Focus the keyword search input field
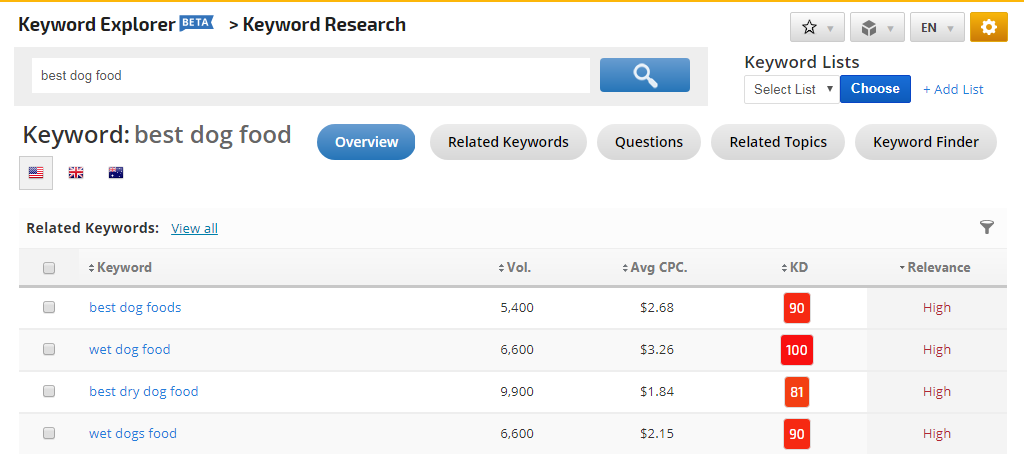Viewport: 1024px width, 454px height. 310,75
